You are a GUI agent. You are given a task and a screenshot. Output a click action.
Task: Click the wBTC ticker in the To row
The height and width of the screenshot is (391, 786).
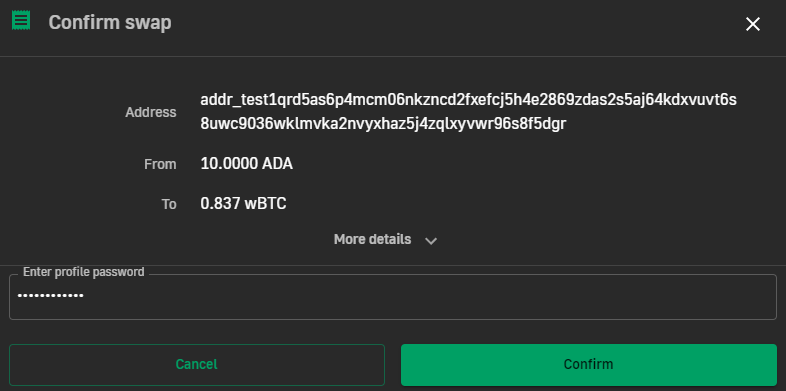tap(266, 204)
